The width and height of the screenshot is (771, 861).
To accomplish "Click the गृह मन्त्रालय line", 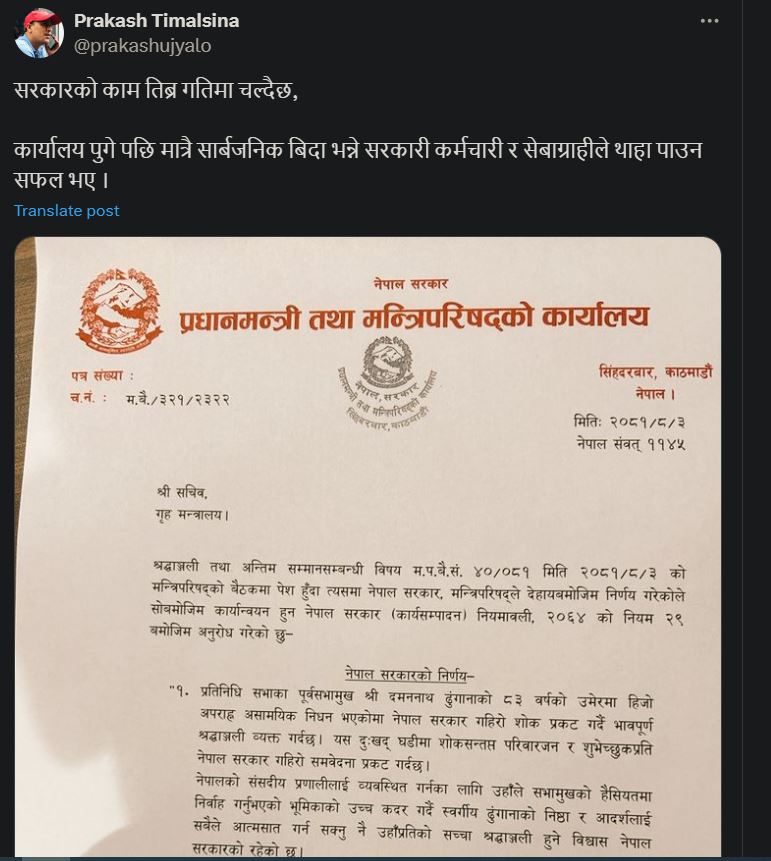I will click(192, 515).
